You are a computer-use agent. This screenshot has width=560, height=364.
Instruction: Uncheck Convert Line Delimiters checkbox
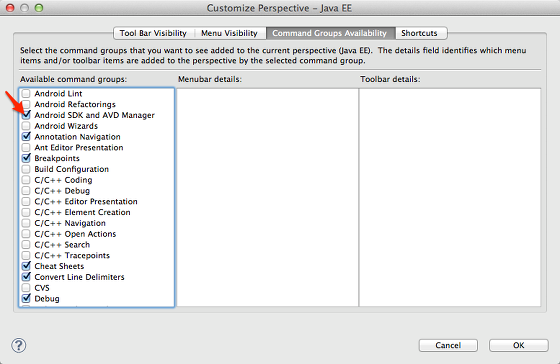[26, 277]
